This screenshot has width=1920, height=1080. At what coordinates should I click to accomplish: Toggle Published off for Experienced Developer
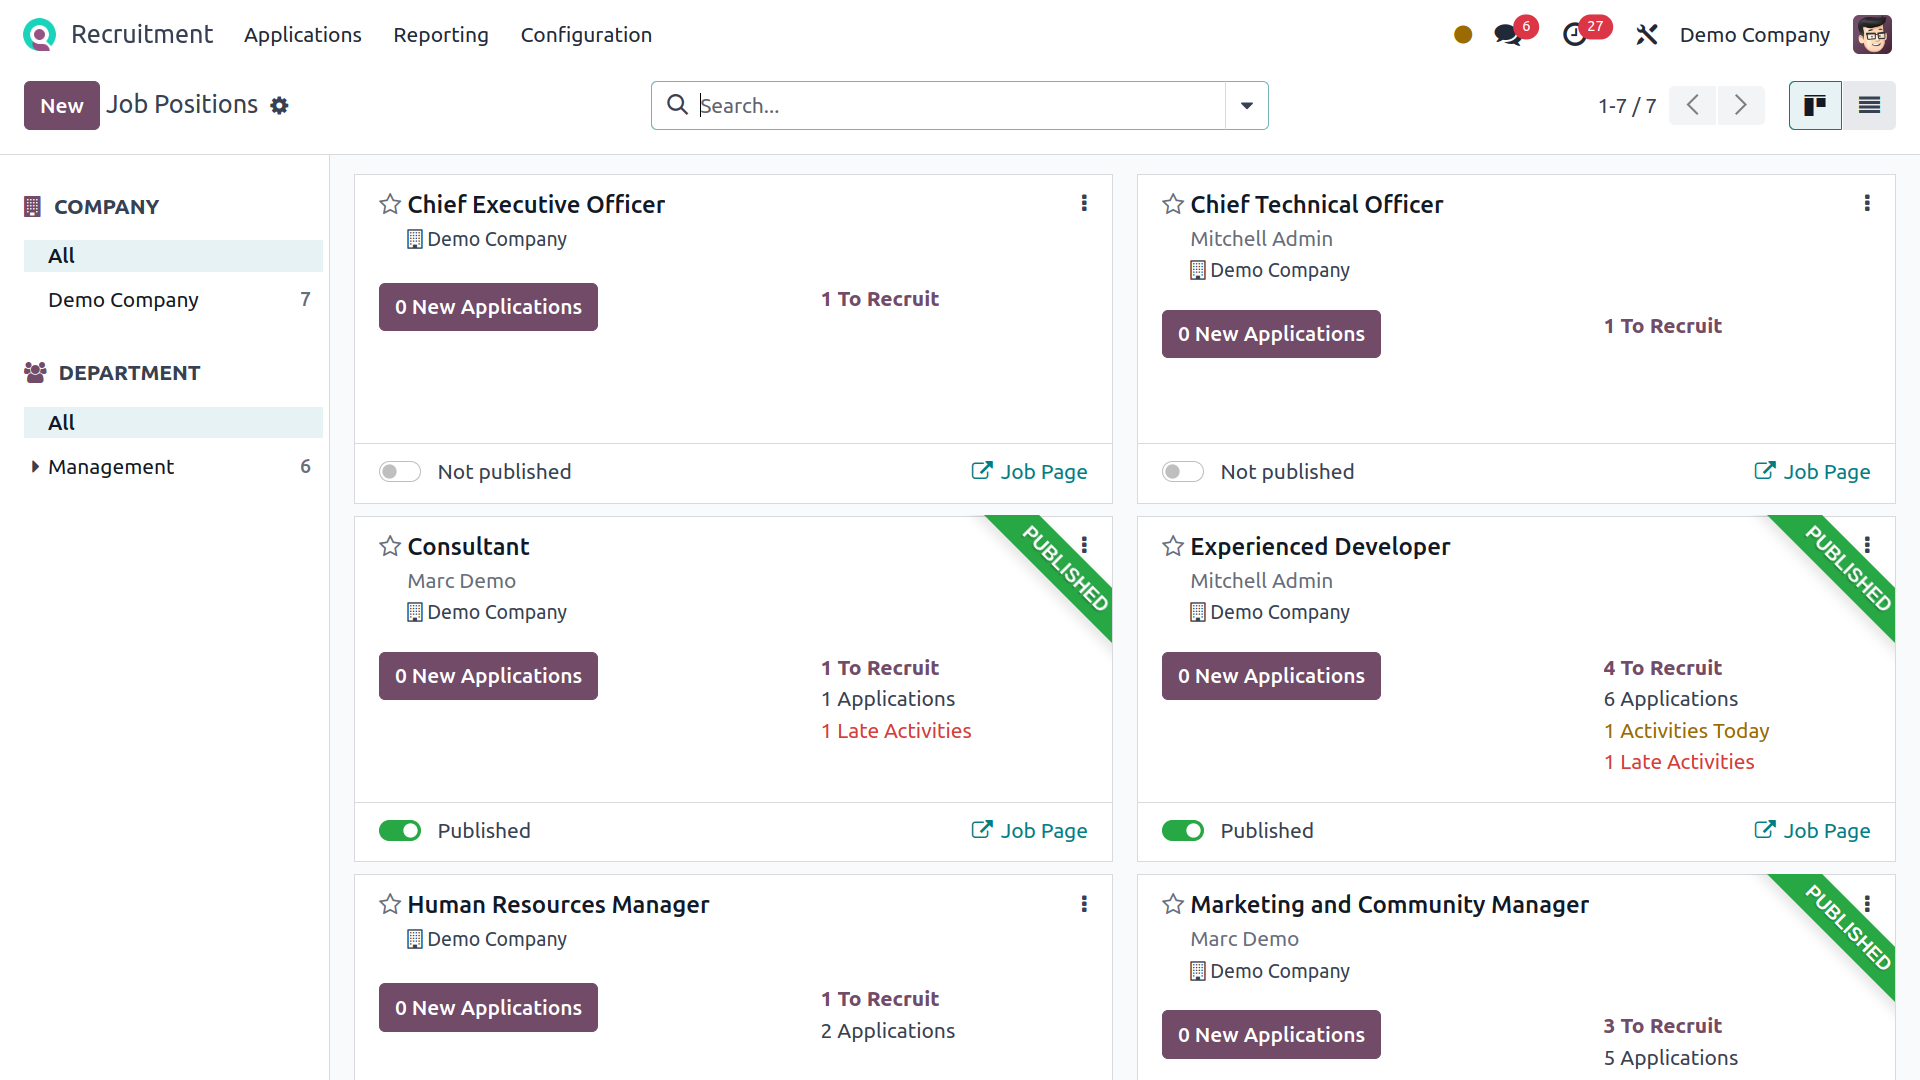(1183, 831)
